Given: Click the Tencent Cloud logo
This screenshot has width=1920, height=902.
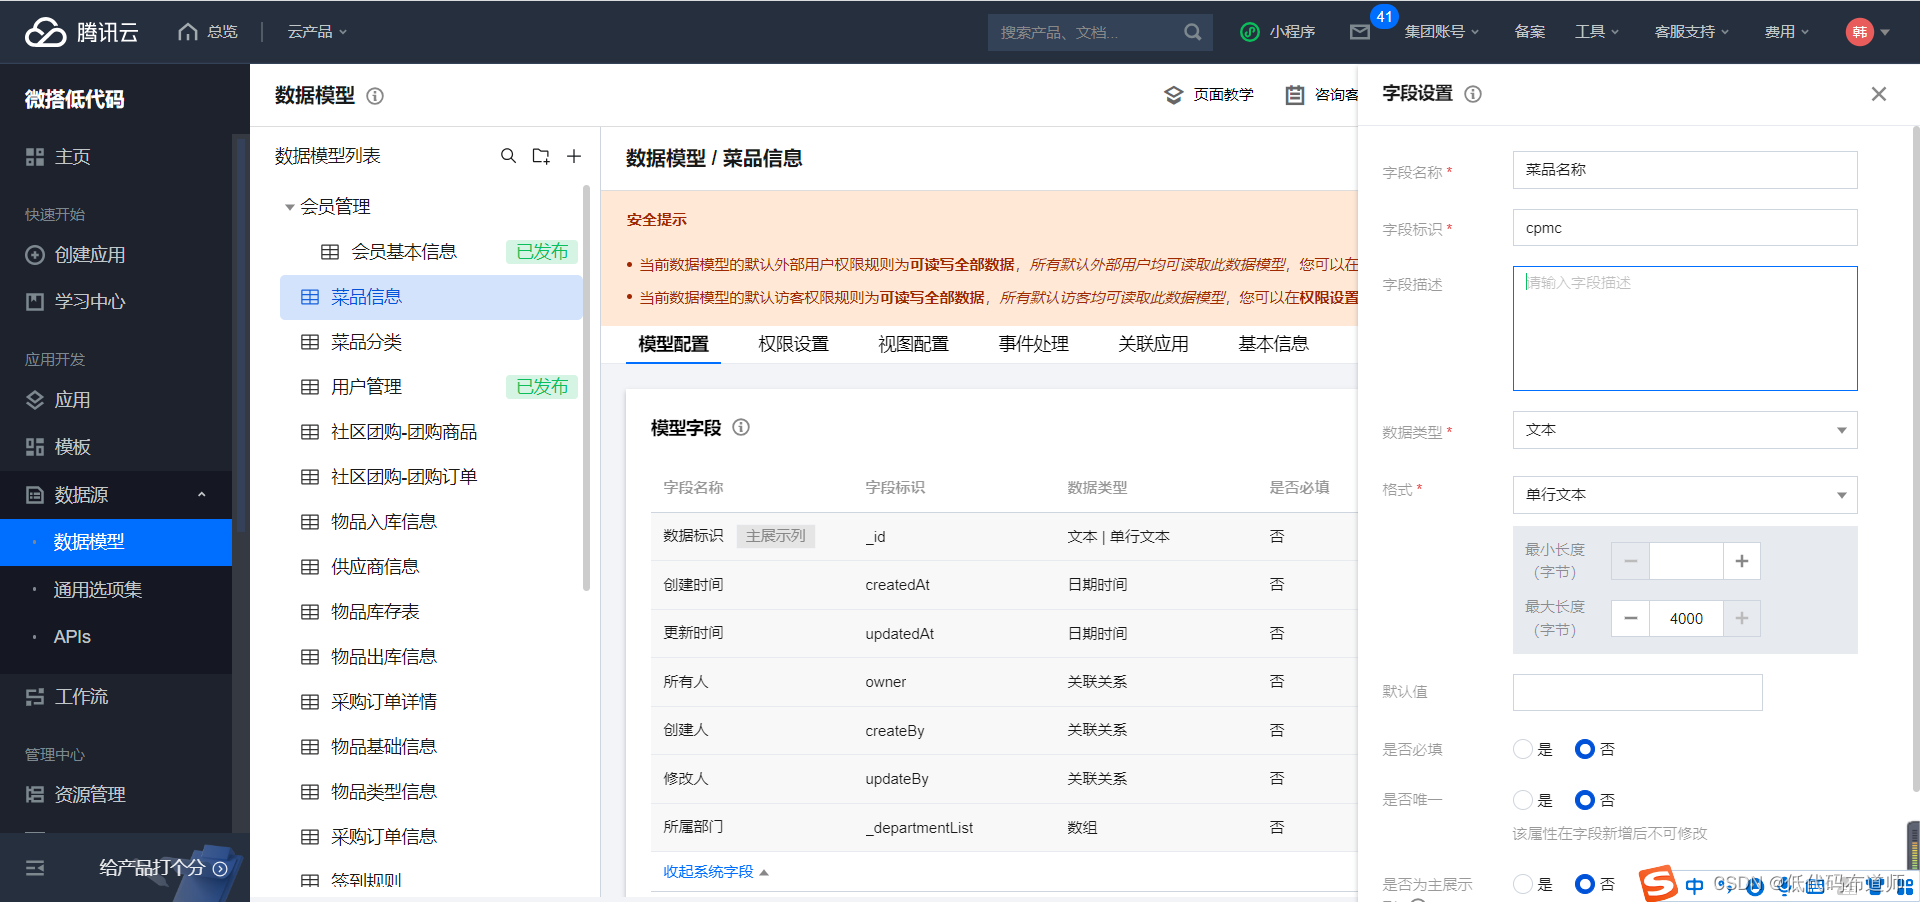Looking at the screenshot, I should click(81, 32).
